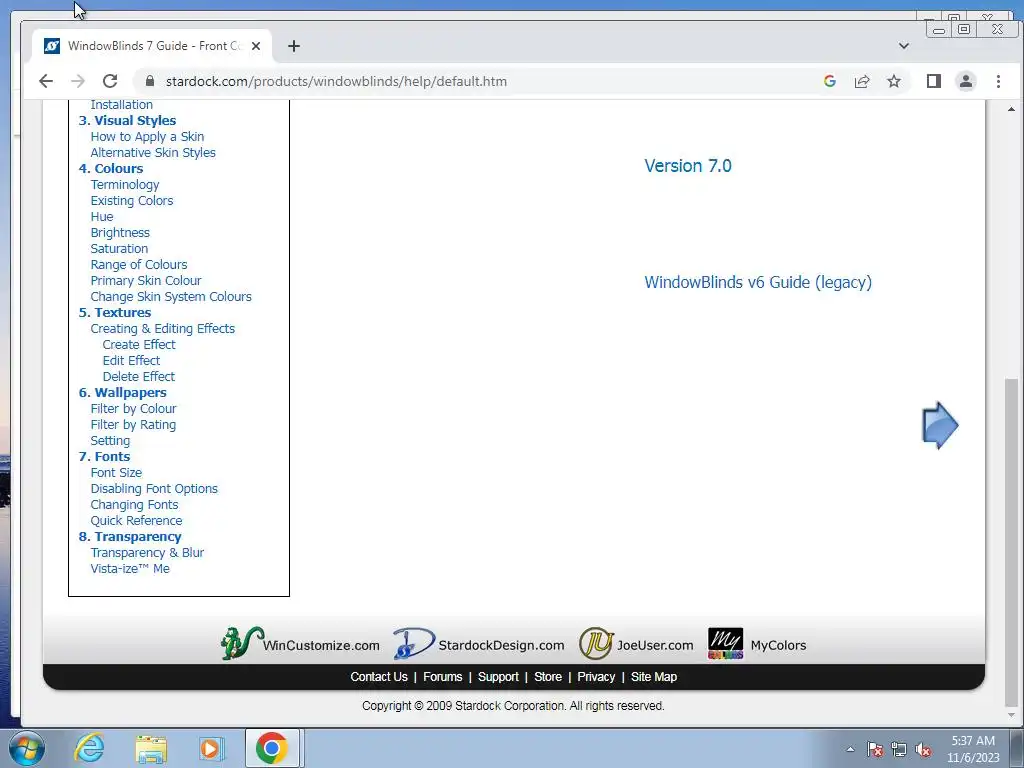Viewport: 1024px width, 768px height.
Task: Click the scrollbar up arrow
Action: (x=1011, y=109)
